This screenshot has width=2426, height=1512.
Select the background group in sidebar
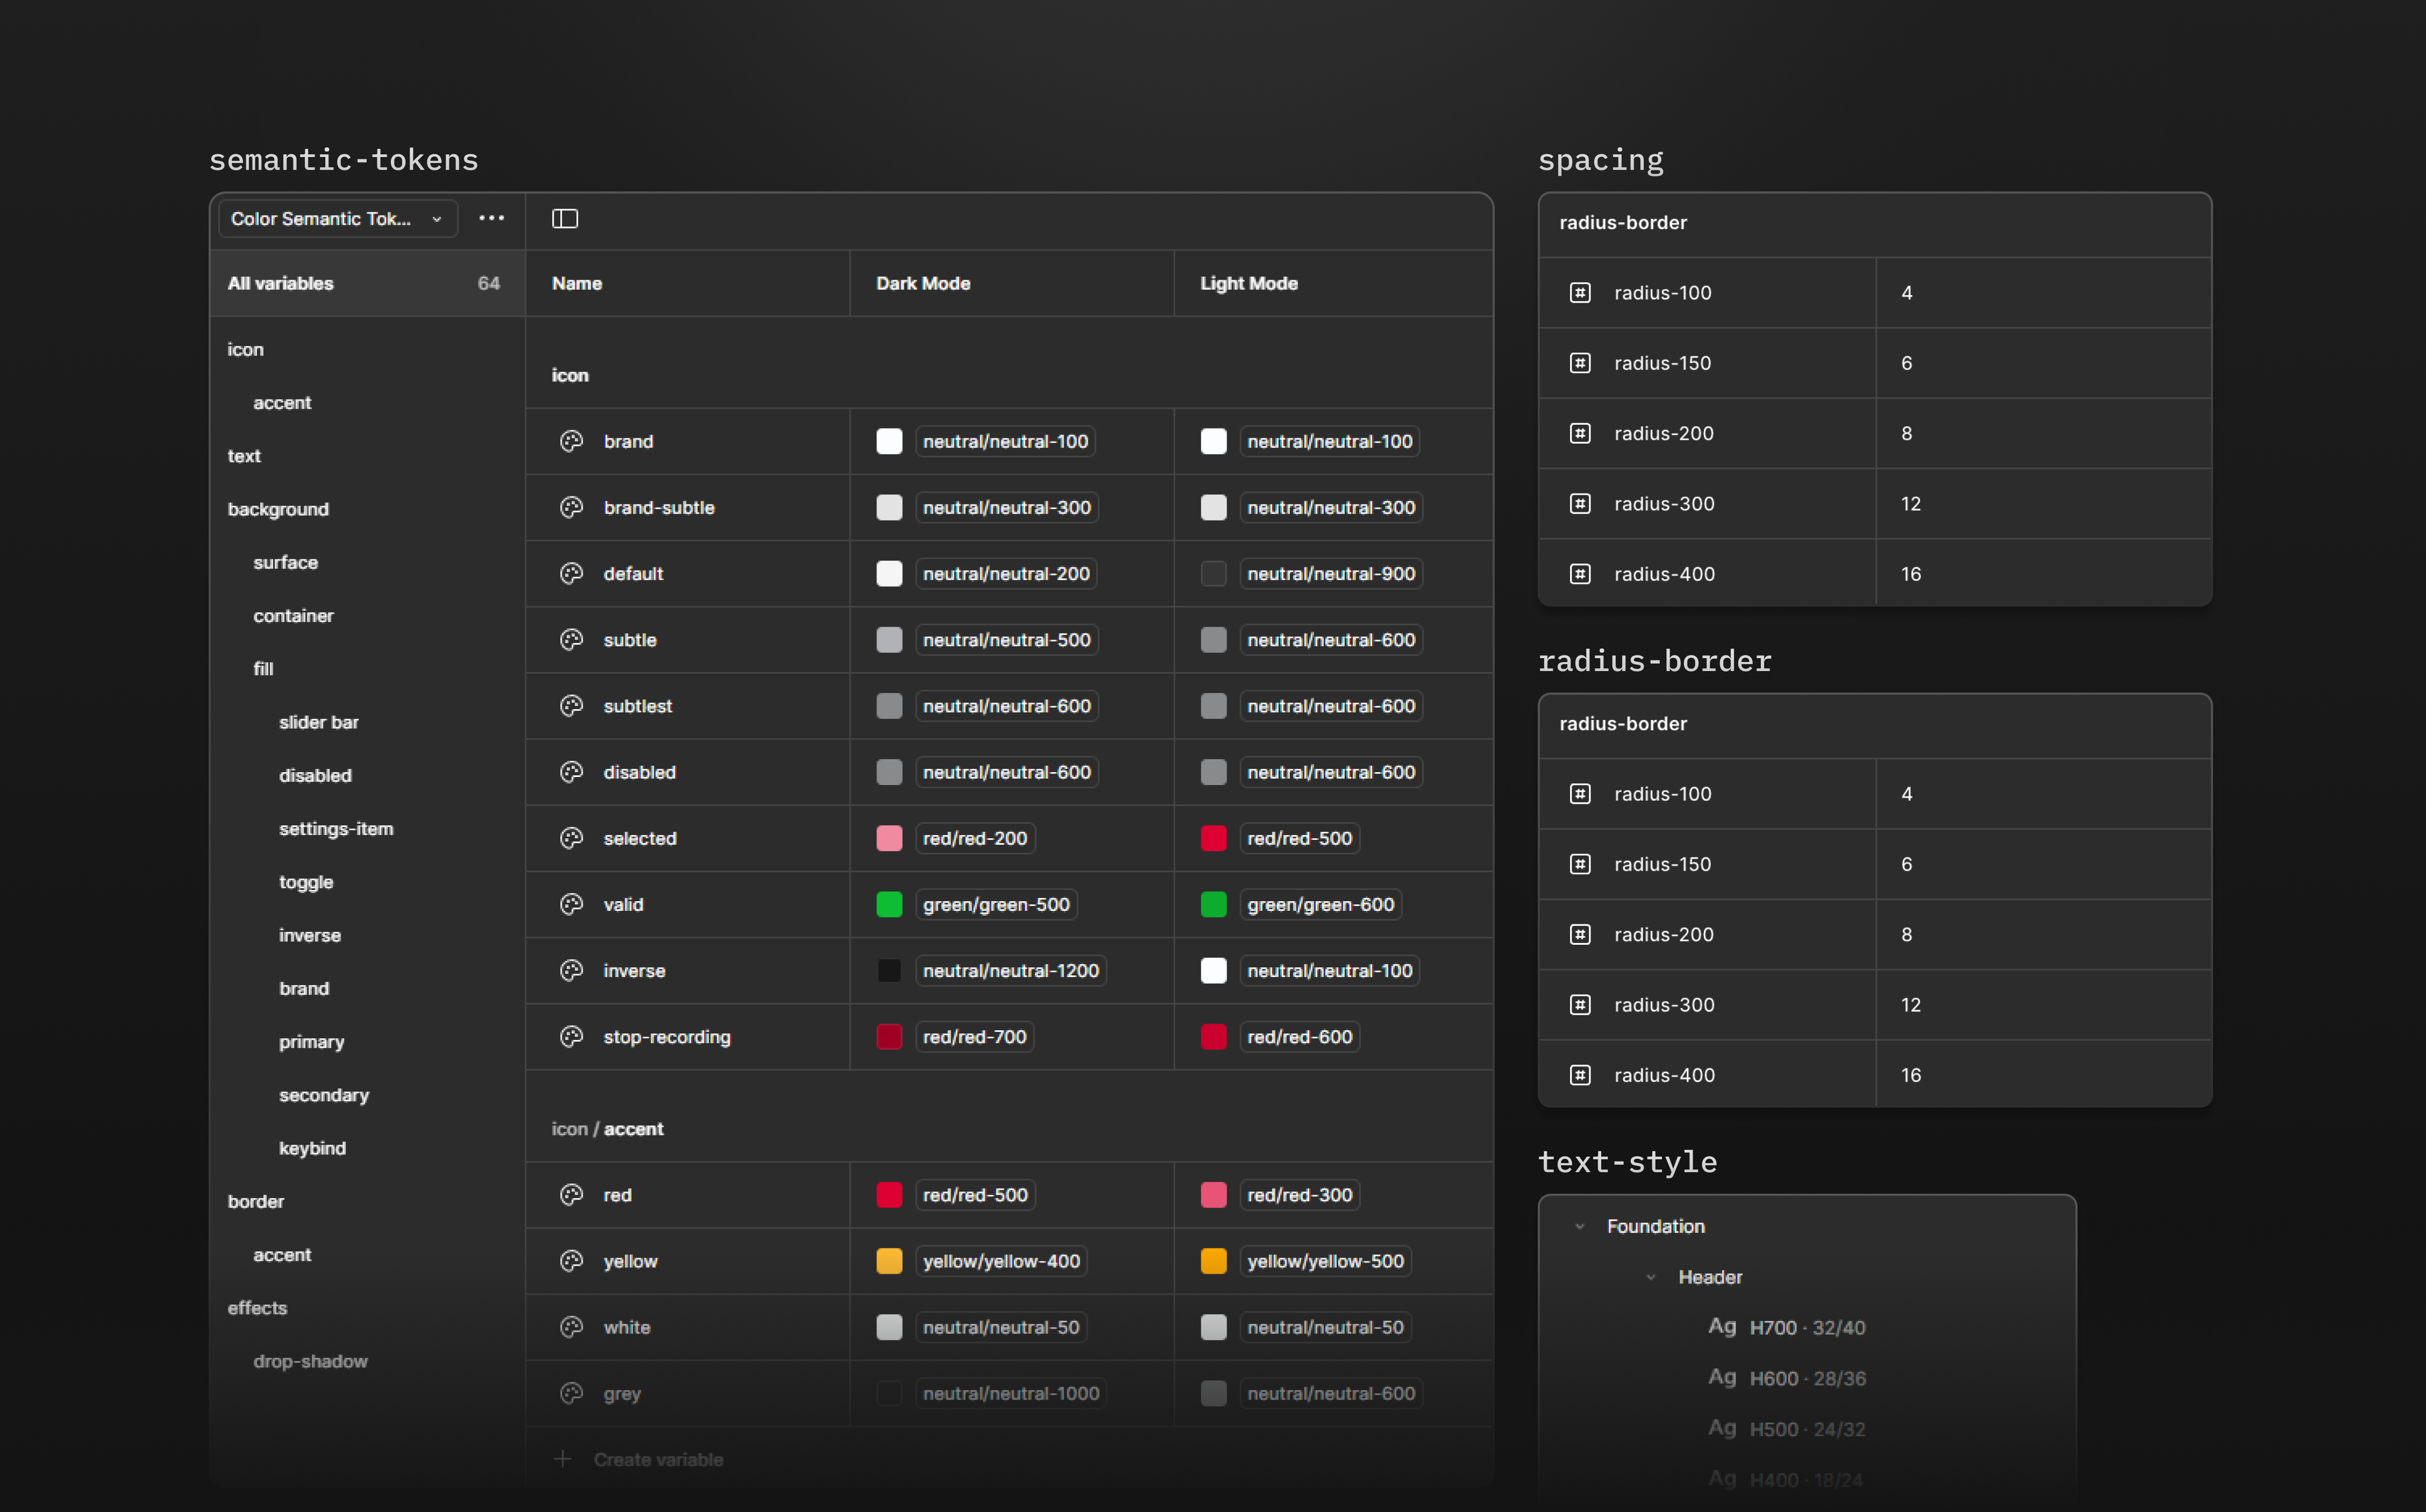coord(278,509)
